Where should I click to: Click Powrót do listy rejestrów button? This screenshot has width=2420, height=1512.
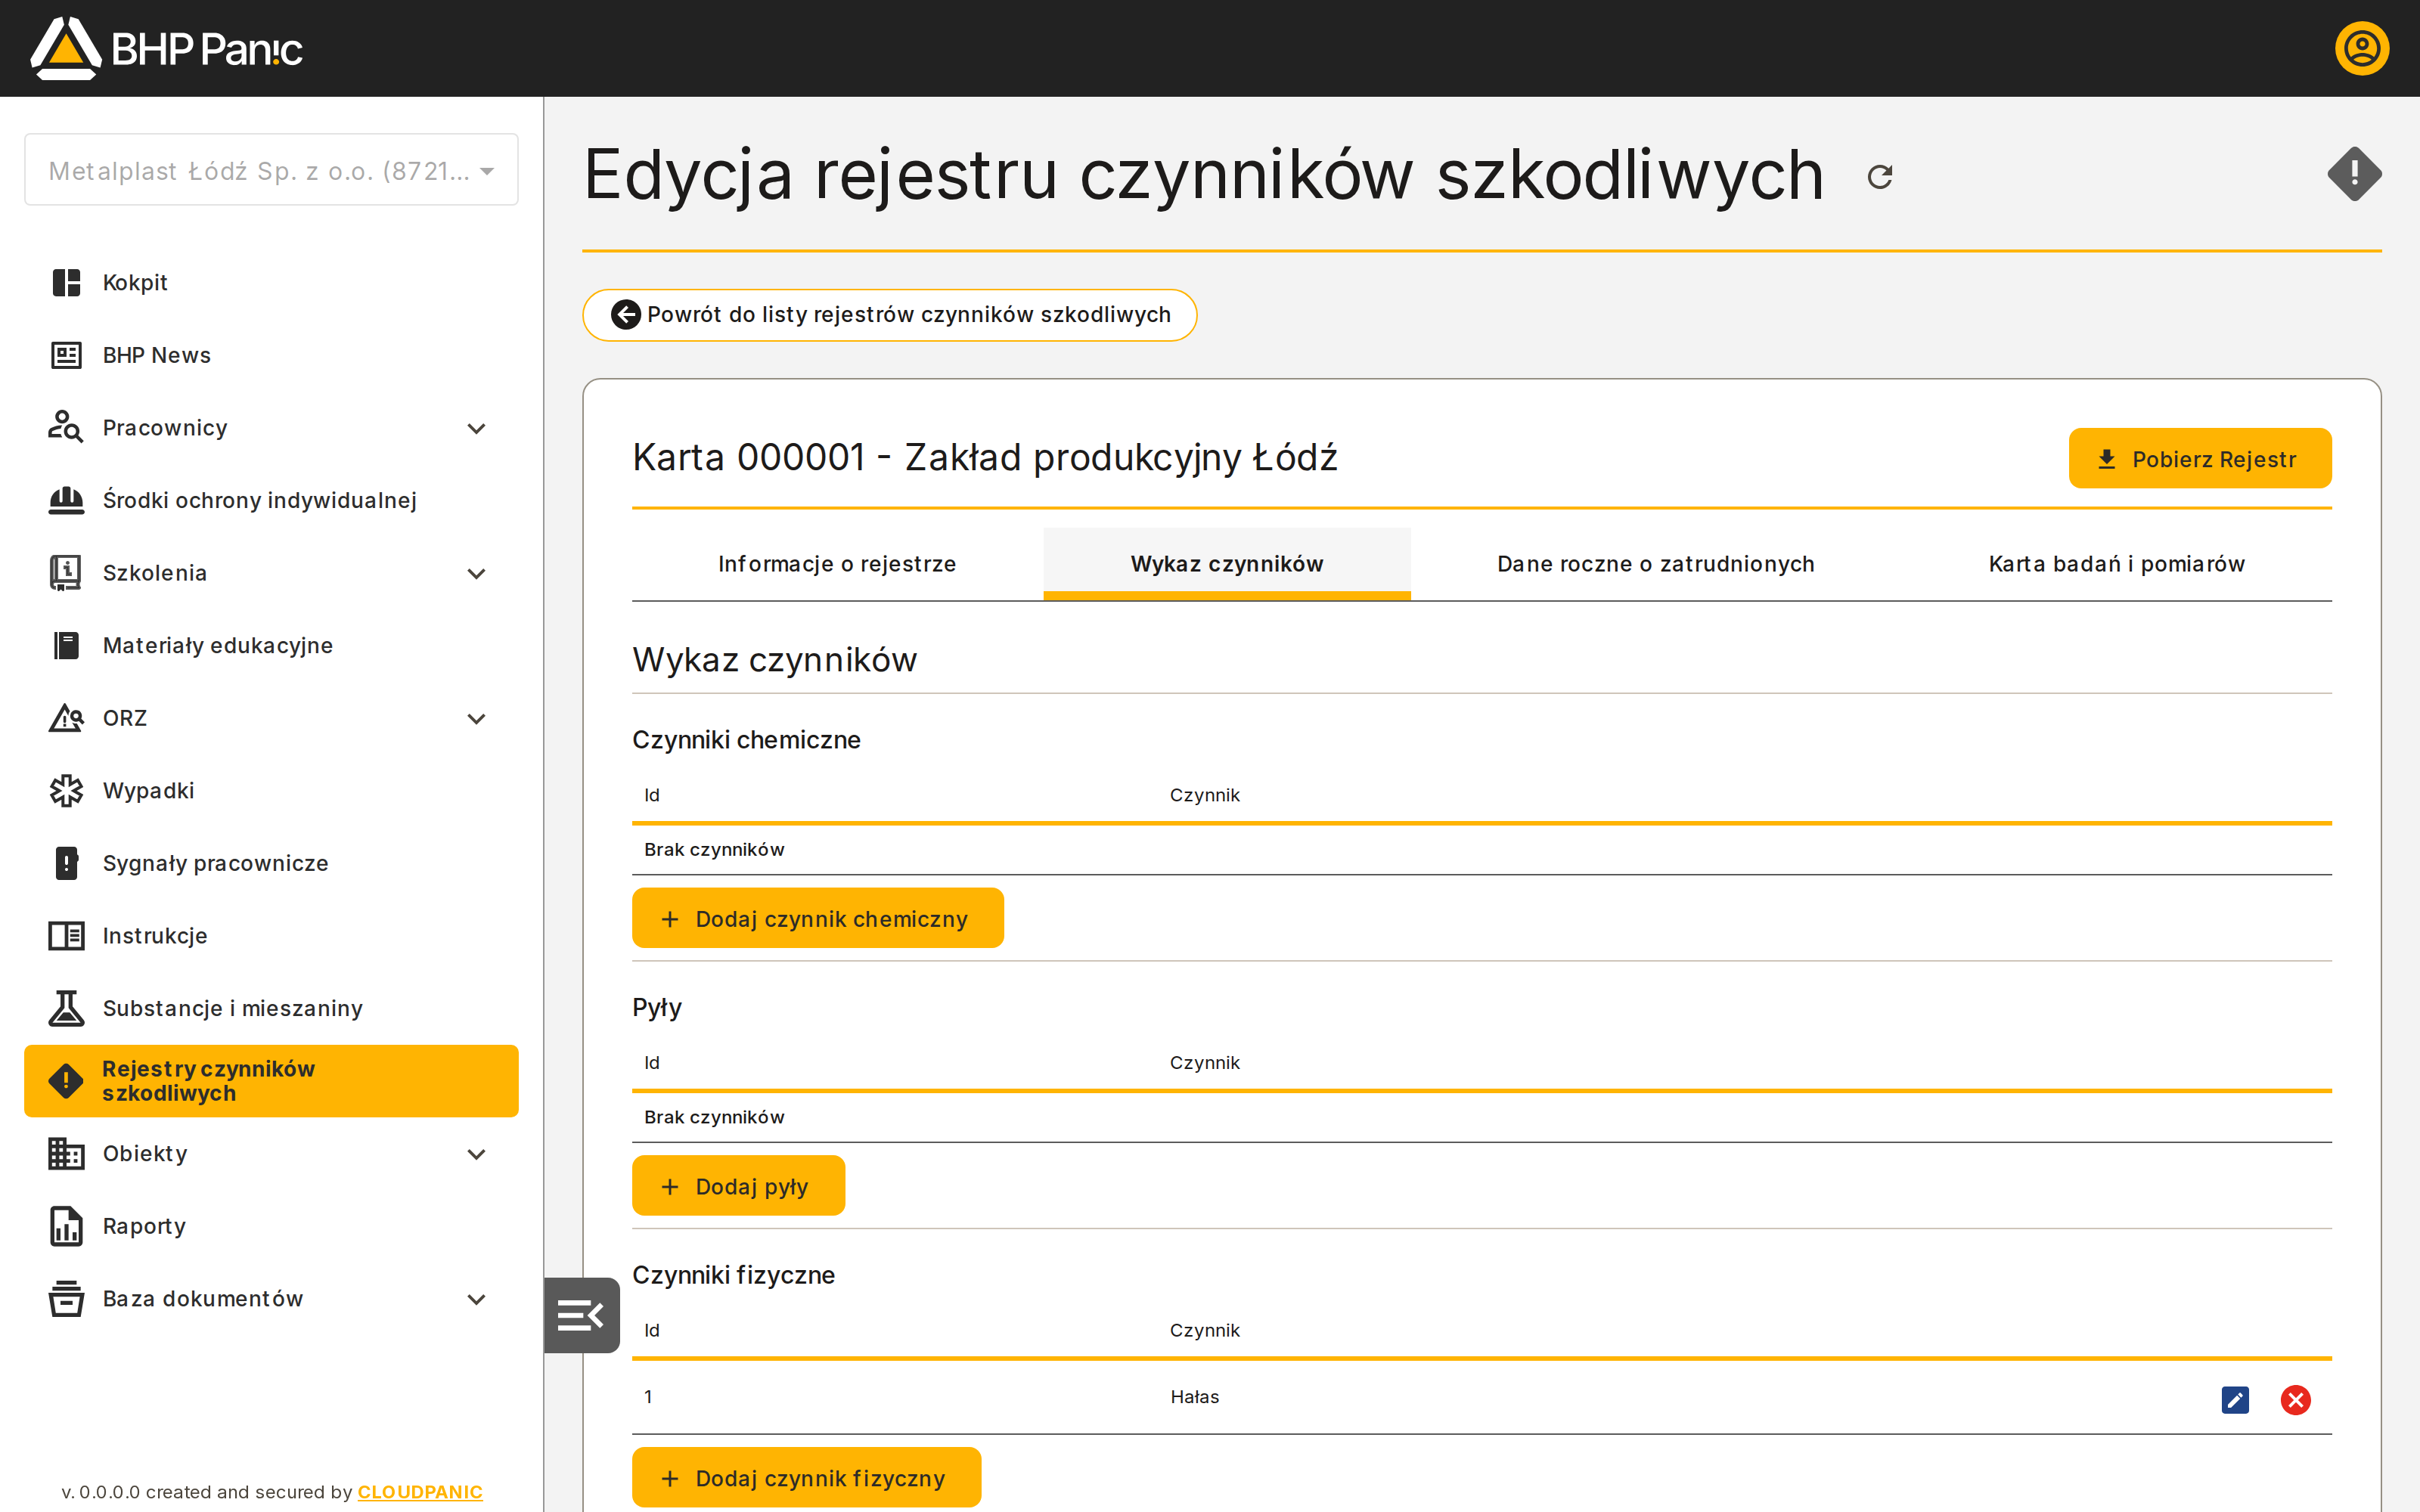889,315
